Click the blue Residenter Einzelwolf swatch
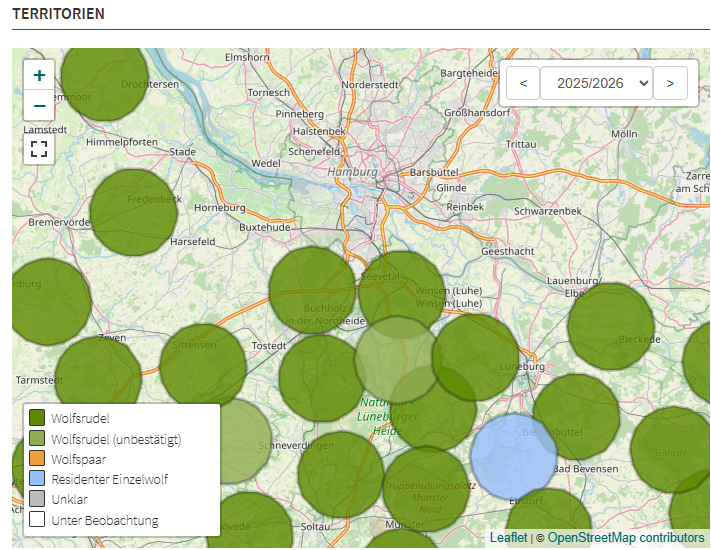Image resolution: width=711 pixels, height=550 pixels. coord(37,479)
